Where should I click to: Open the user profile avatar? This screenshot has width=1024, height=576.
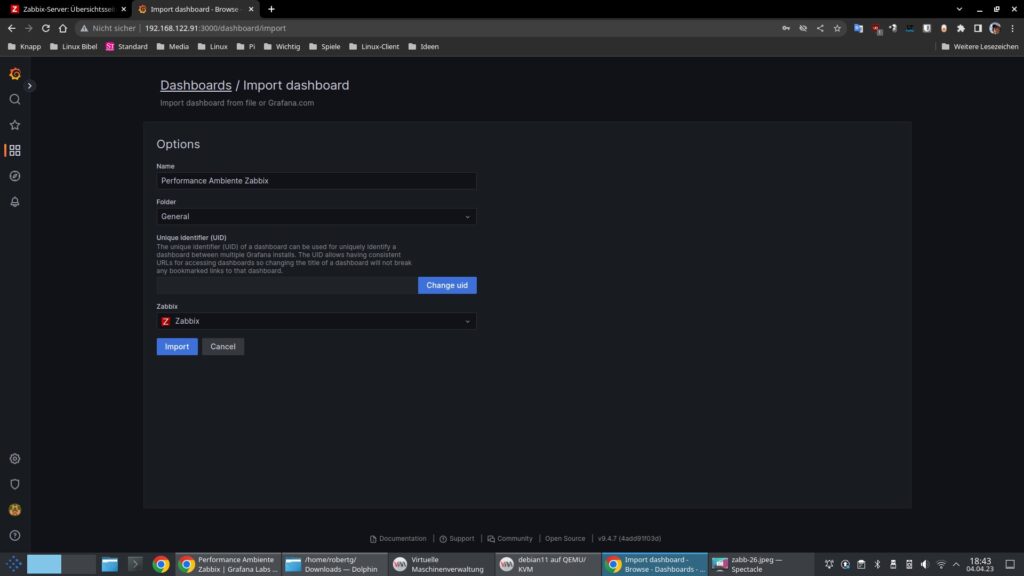(x=14, y=509)
